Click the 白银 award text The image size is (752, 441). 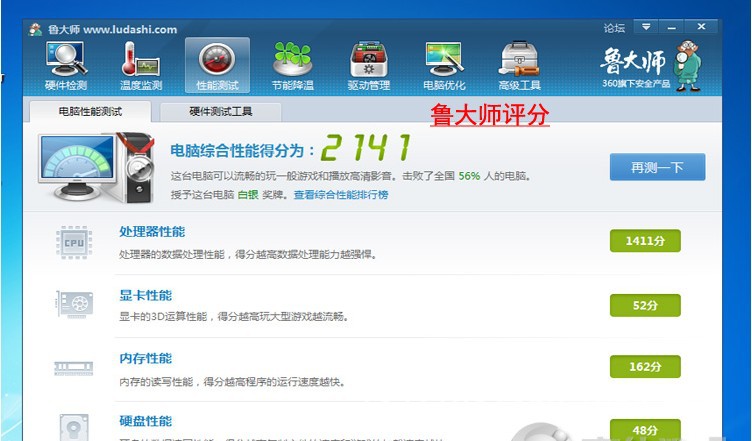tap(248, 195)
